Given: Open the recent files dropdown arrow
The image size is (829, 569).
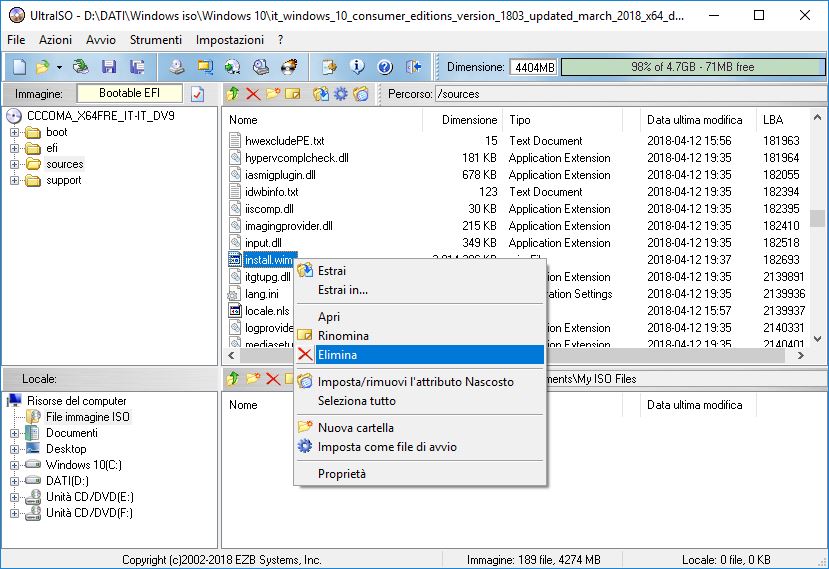Looking at the screenshot, I should point(59,67).
